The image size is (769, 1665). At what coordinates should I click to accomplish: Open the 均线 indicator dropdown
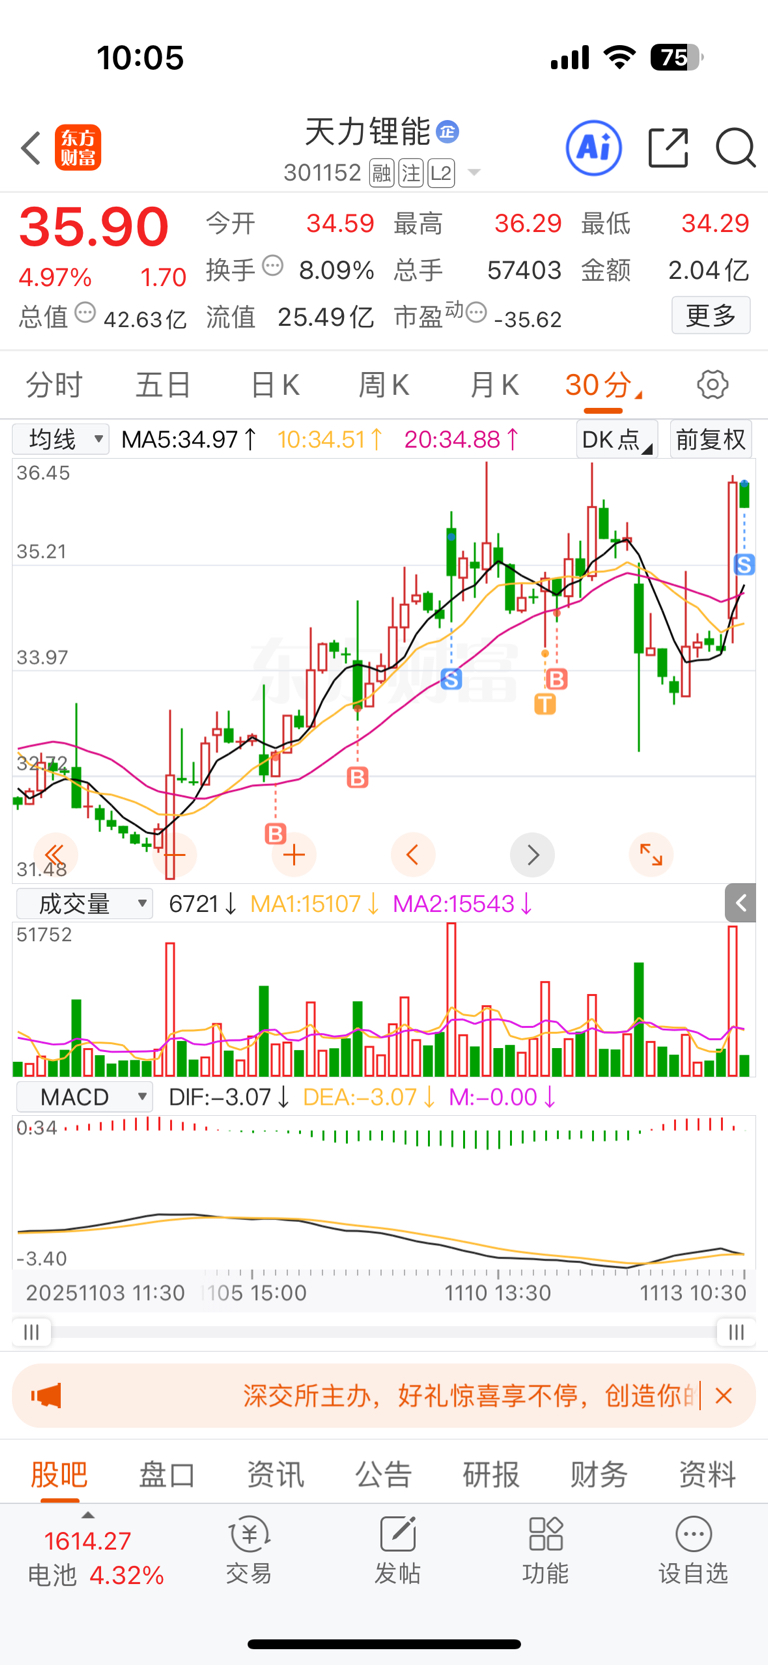(x=60, y=439)
